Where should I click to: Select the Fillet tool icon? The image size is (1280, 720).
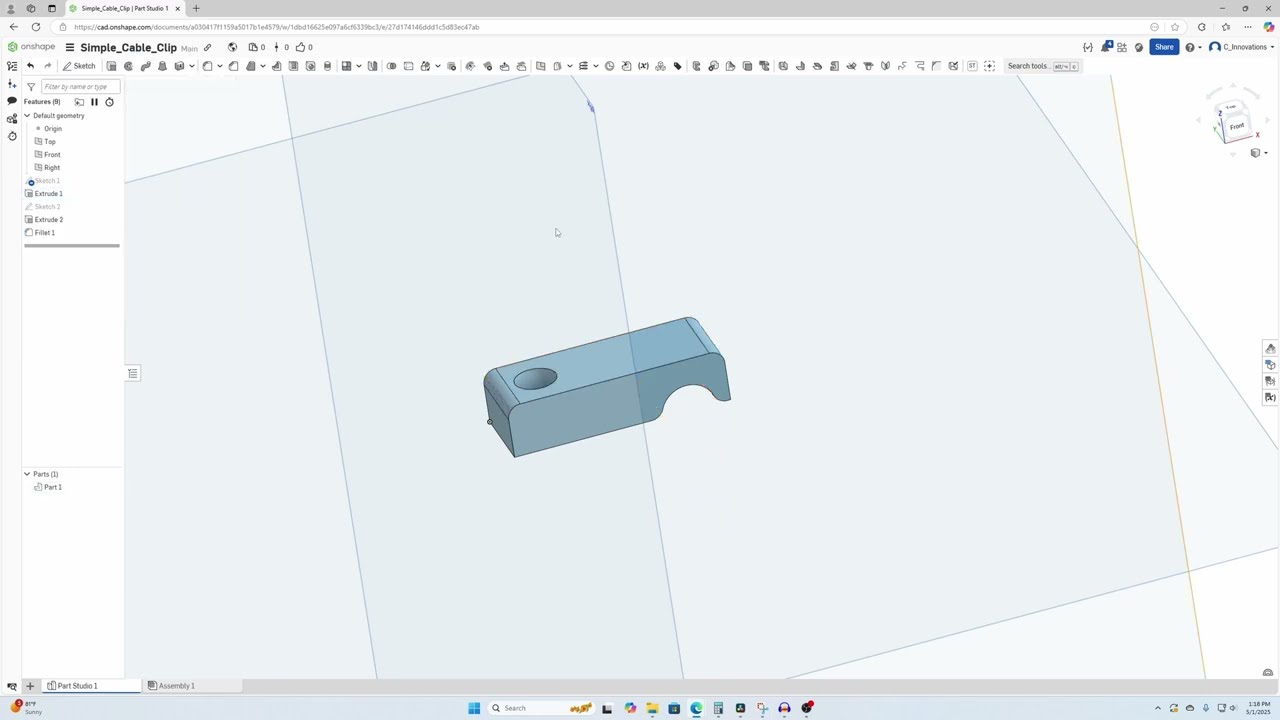pos(207,66)
